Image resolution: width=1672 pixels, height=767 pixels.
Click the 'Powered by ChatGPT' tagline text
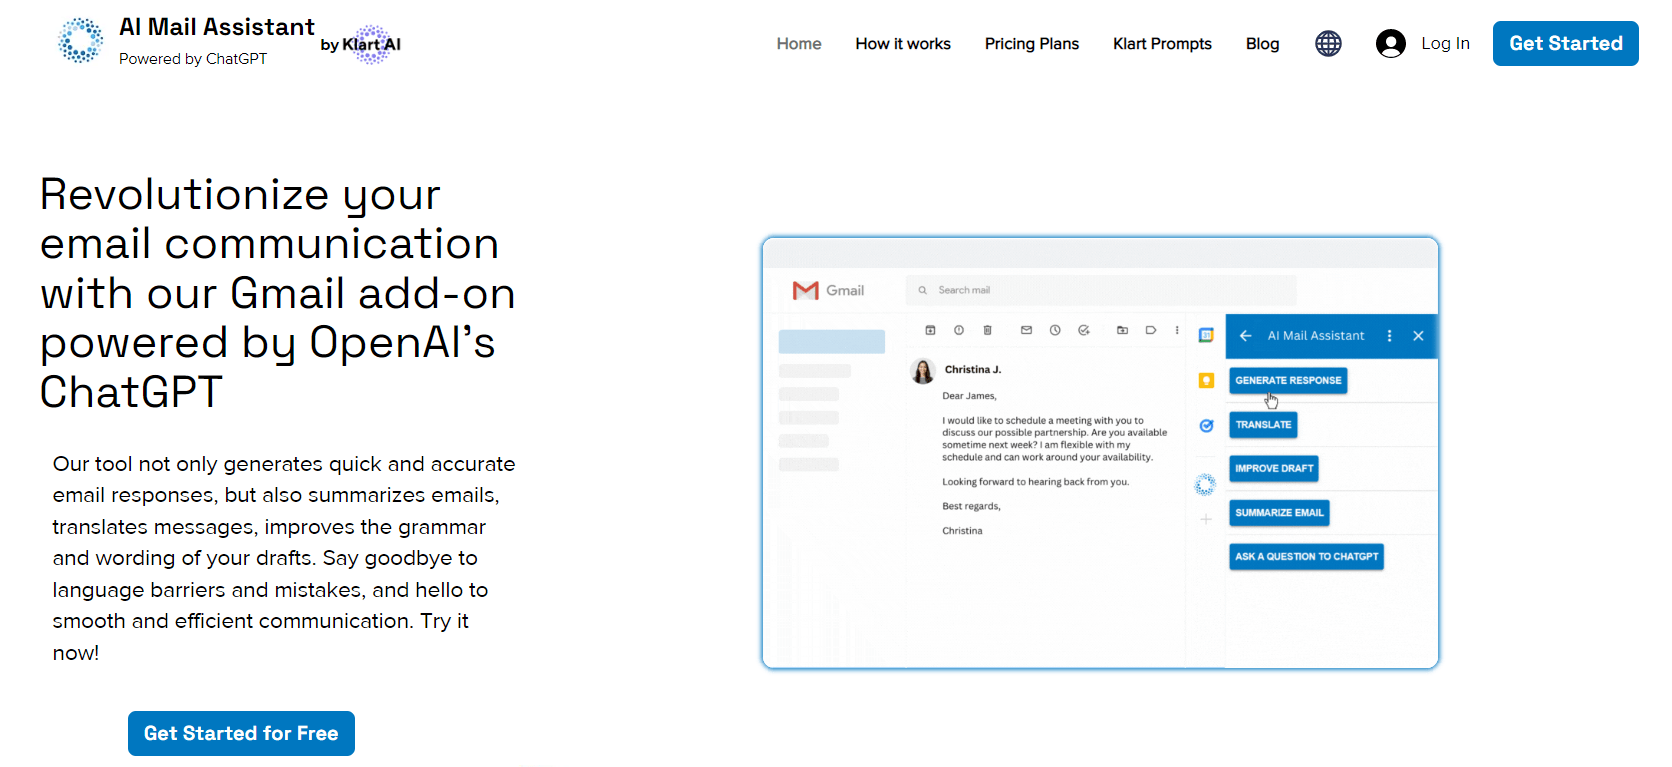pos(193,59)
